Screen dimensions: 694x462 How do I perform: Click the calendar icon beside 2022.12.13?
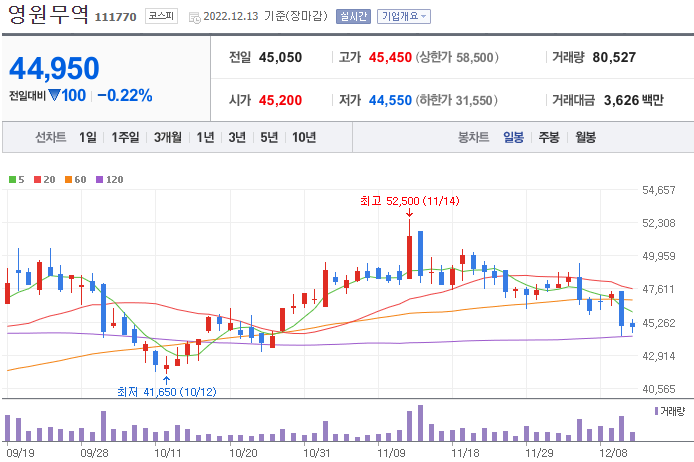point(194,18)
